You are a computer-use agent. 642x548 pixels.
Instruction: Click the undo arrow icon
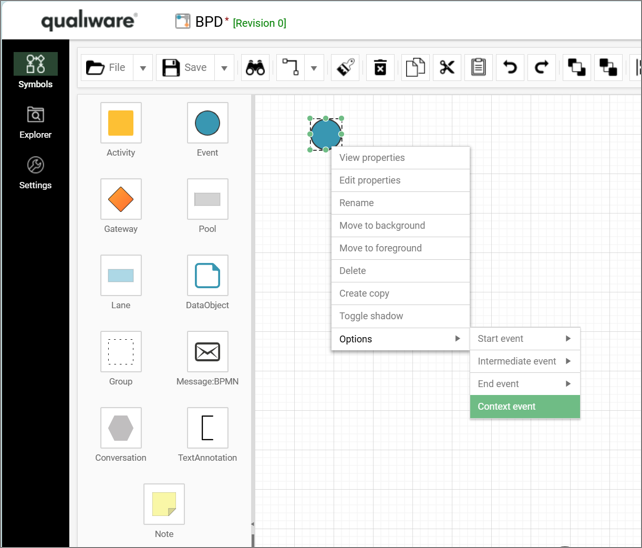pos(510,67)
